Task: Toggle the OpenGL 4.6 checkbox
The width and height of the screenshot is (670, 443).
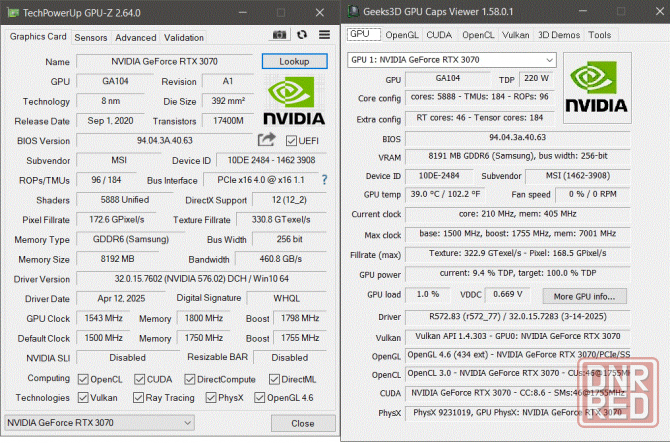Action: [259, 398]
